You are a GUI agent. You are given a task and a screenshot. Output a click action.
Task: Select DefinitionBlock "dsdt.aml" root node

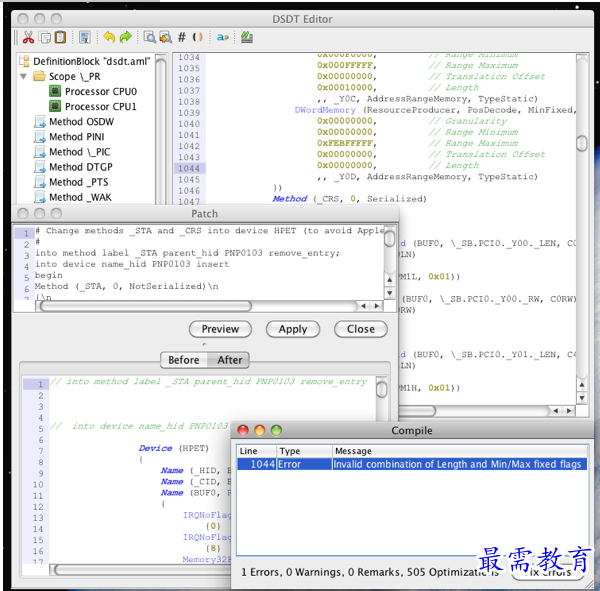click(x=91, y=61)
